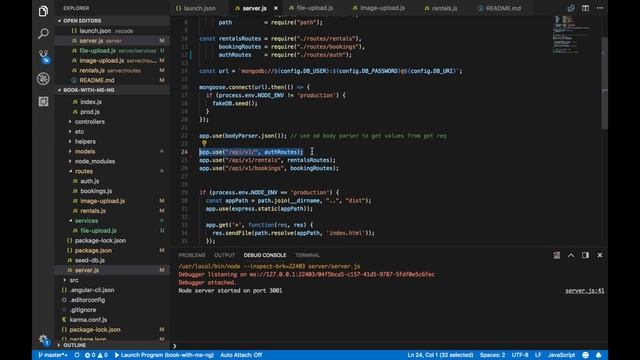Open the Explorer view in activity bar
Screen dimensions: 640x360
click(x=43, y=11)
